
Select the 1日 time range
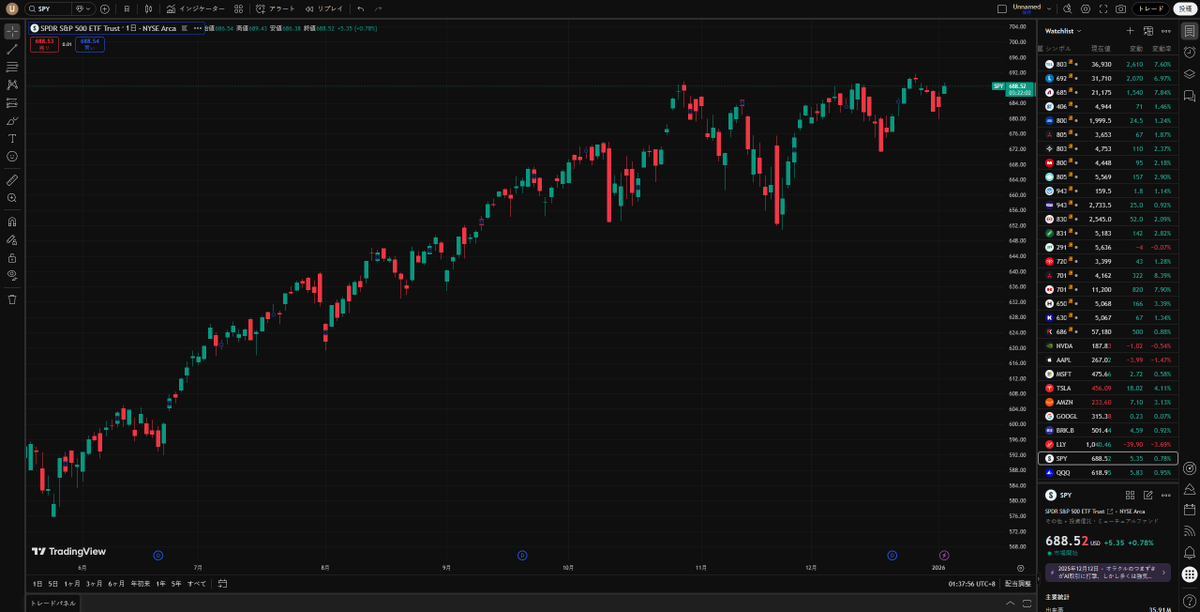38,583
